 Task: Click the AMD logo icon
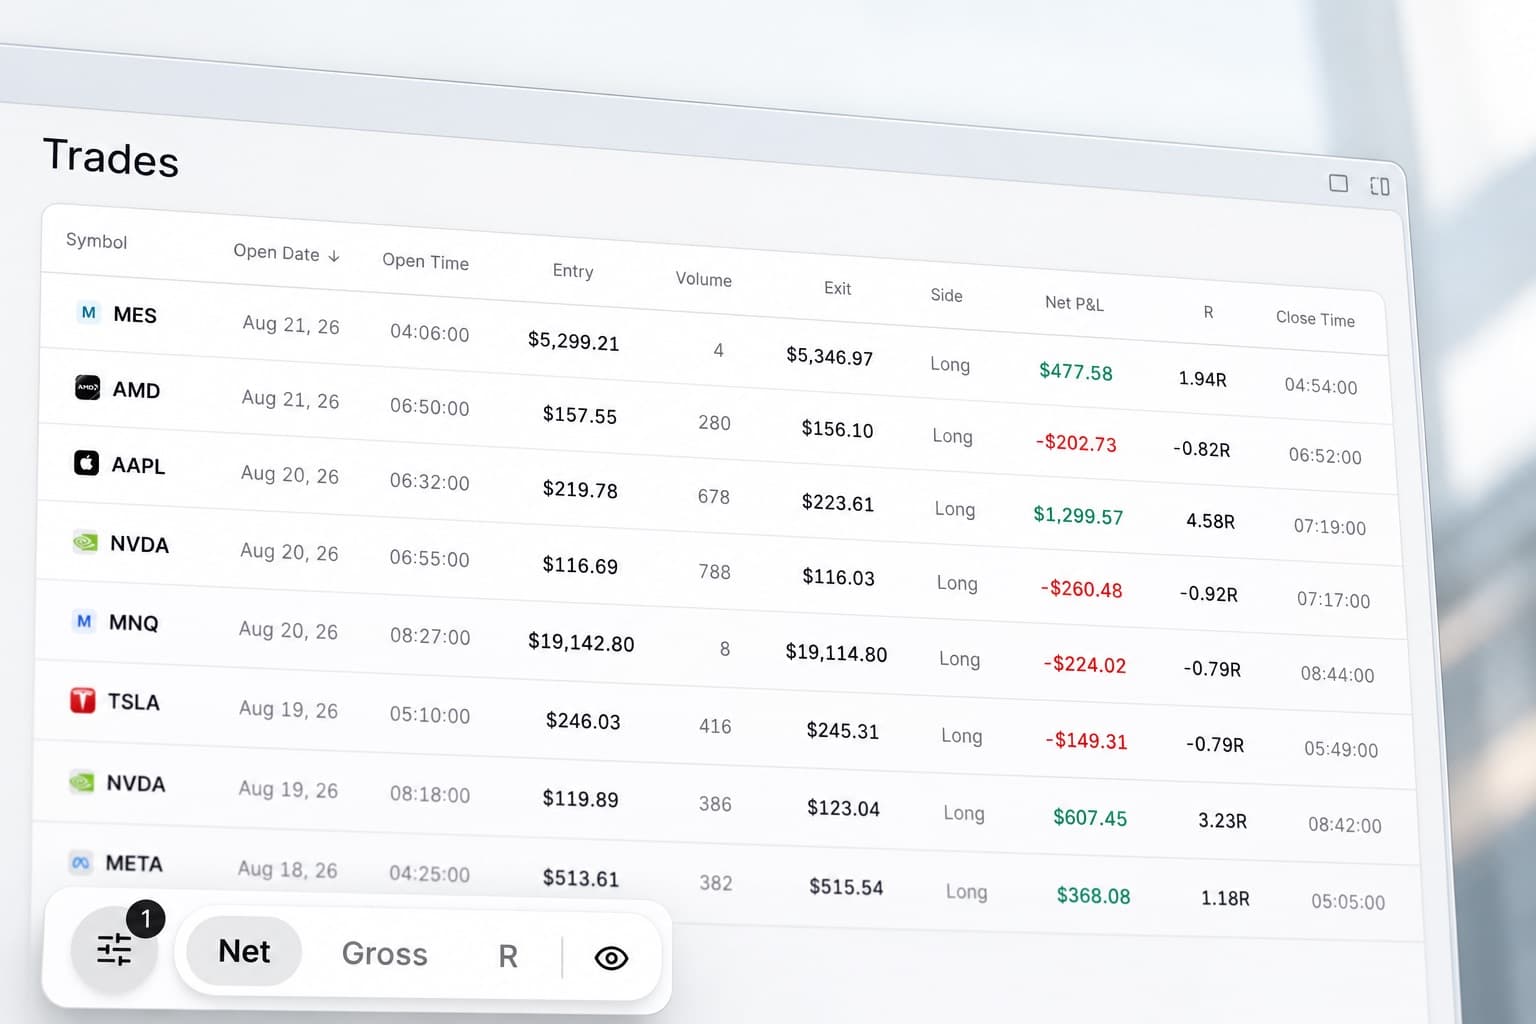click(x=88, y=387)
